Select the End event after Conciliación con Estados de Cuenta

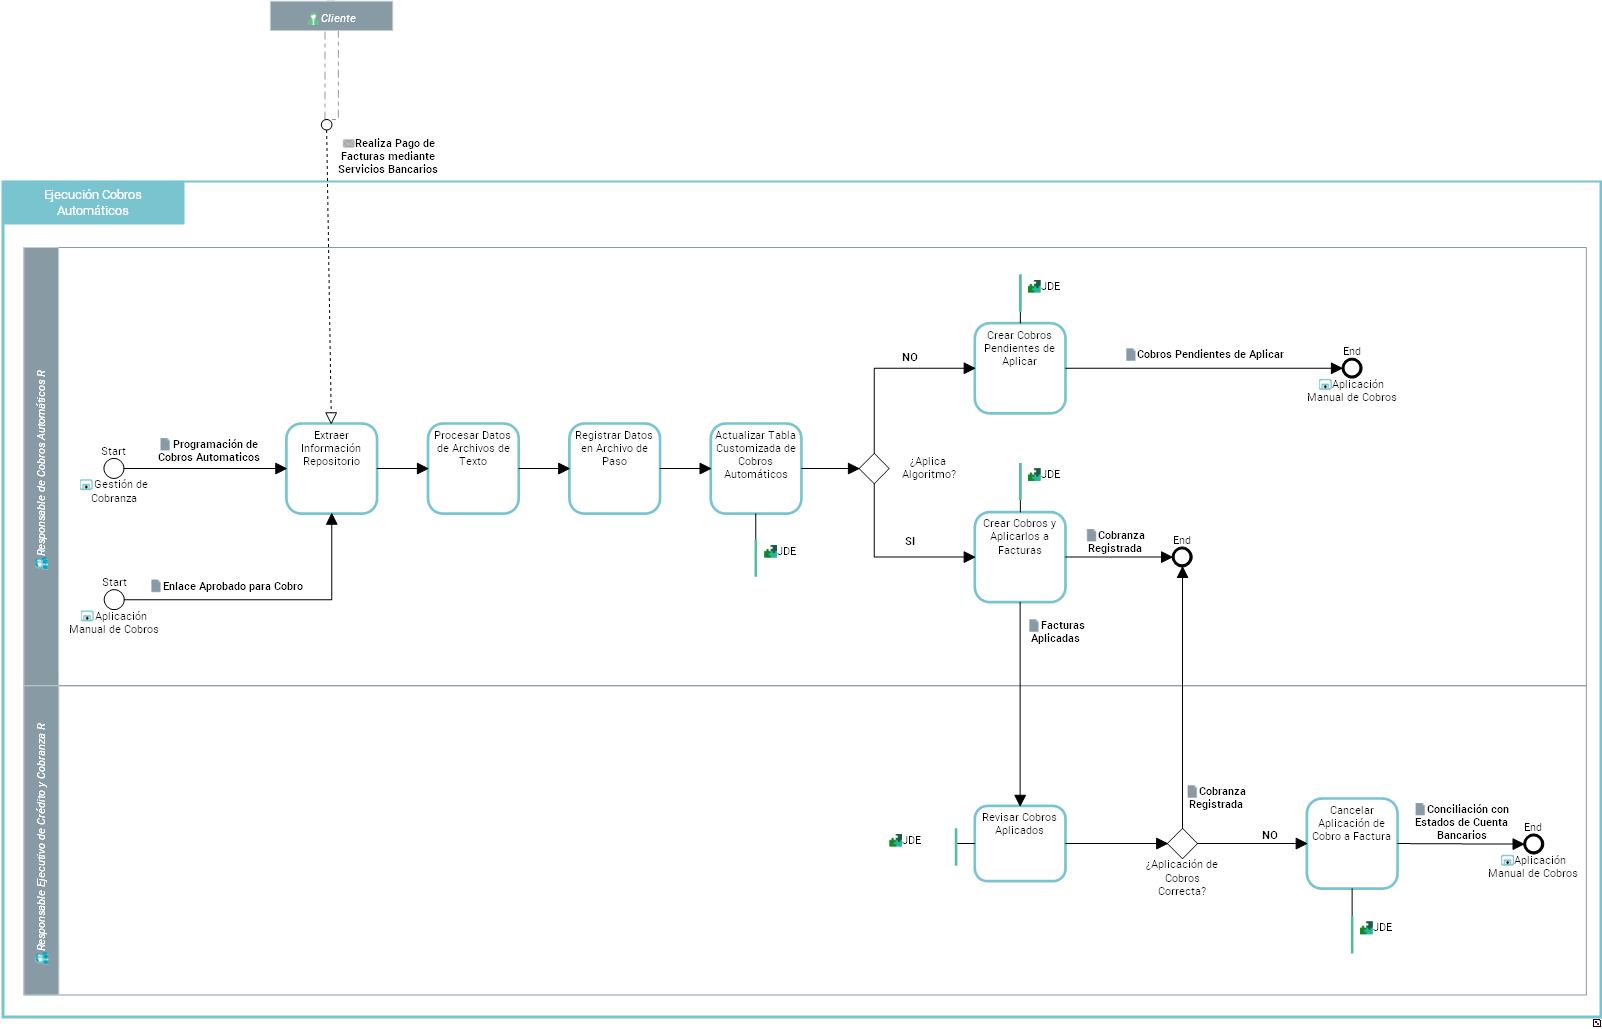point(1533,844)
